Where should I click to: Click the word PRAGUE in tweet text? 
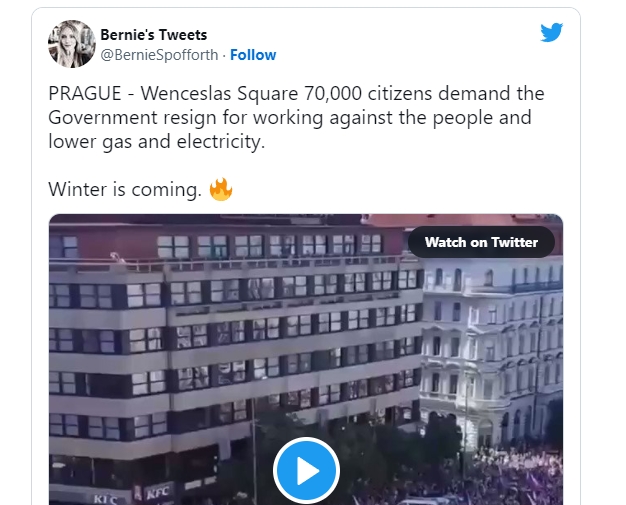pos(85,93)
